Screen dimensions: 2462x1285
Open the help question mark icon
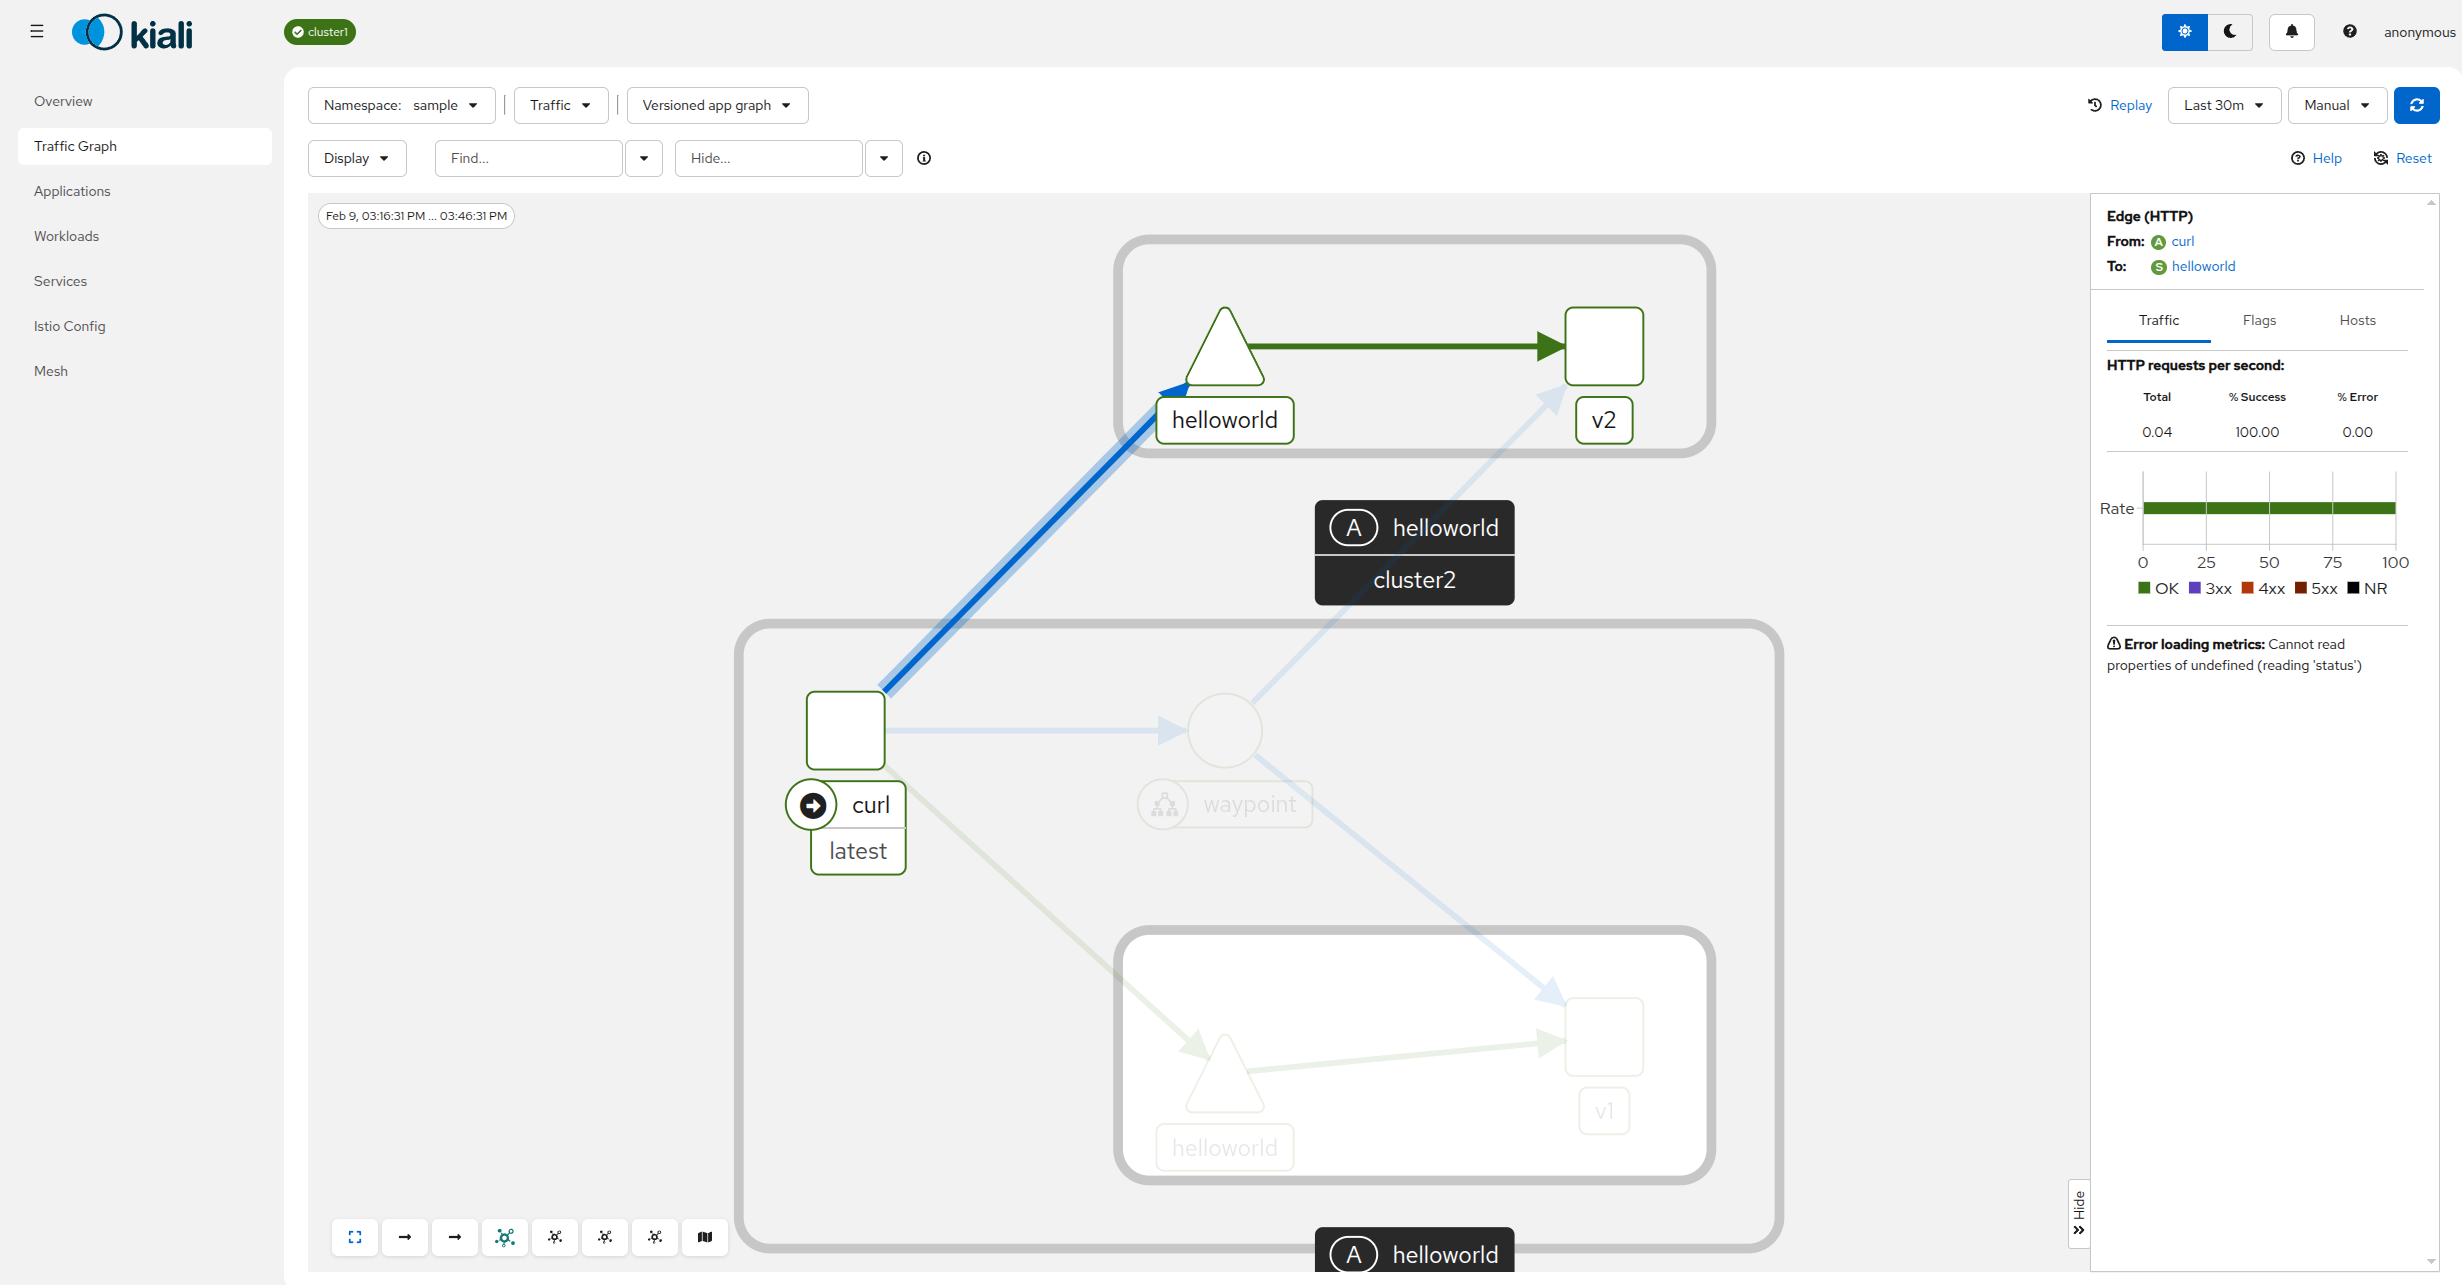point(2349,31)
